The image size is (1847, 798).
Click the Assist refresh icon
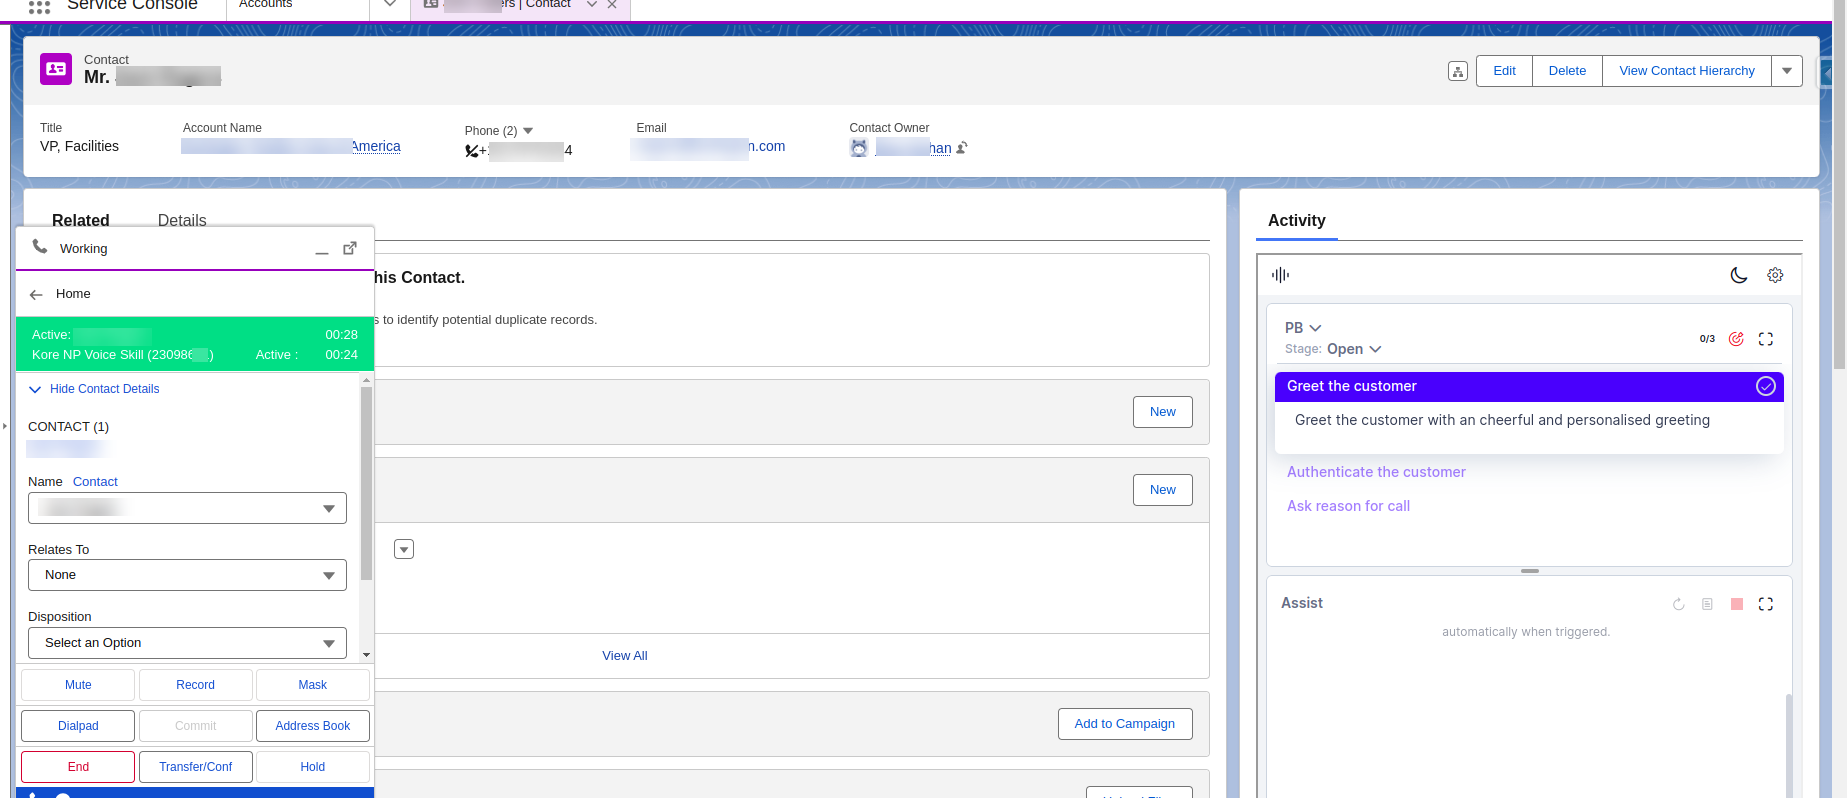[x=1678, y=604]
